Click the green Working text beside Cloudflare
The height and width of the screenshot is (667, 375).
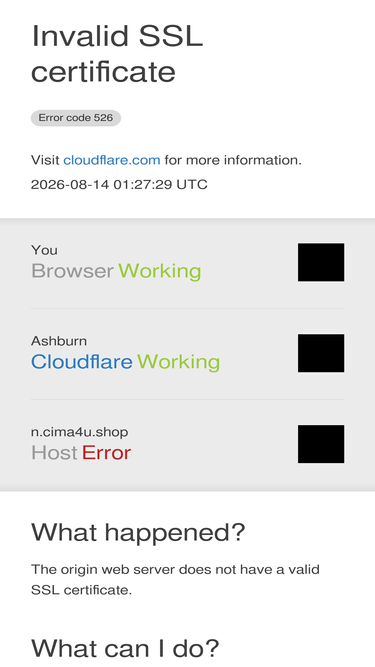179,362
